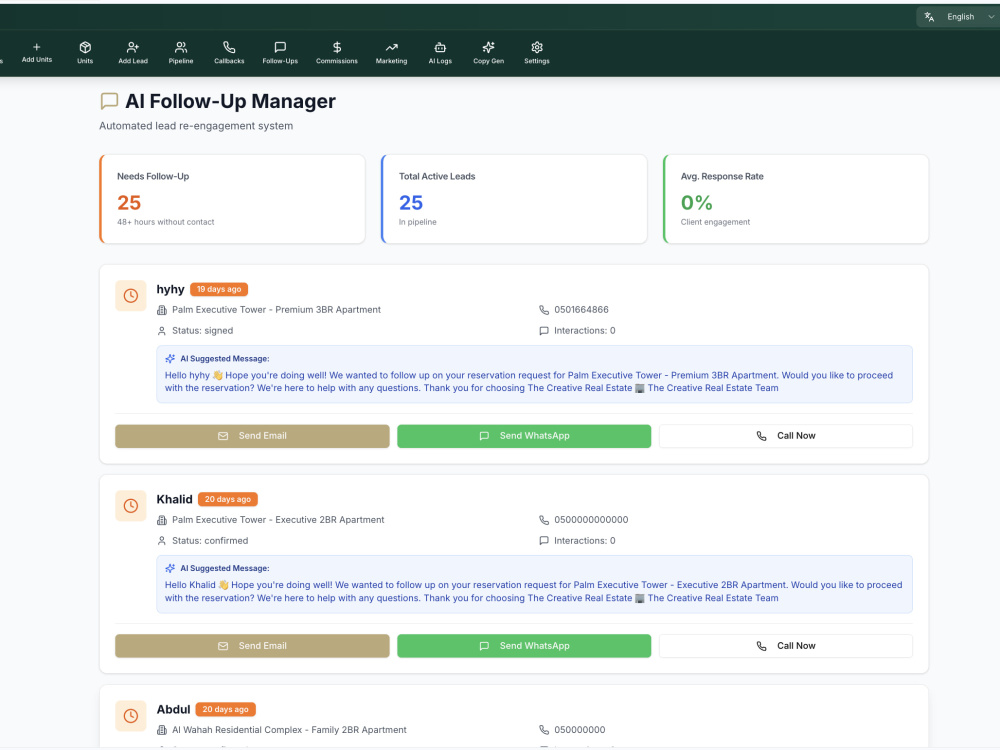Click the chat bubble icon beside page title
The width and height of the screenshot is (1000, 750).
click(110, 101)
